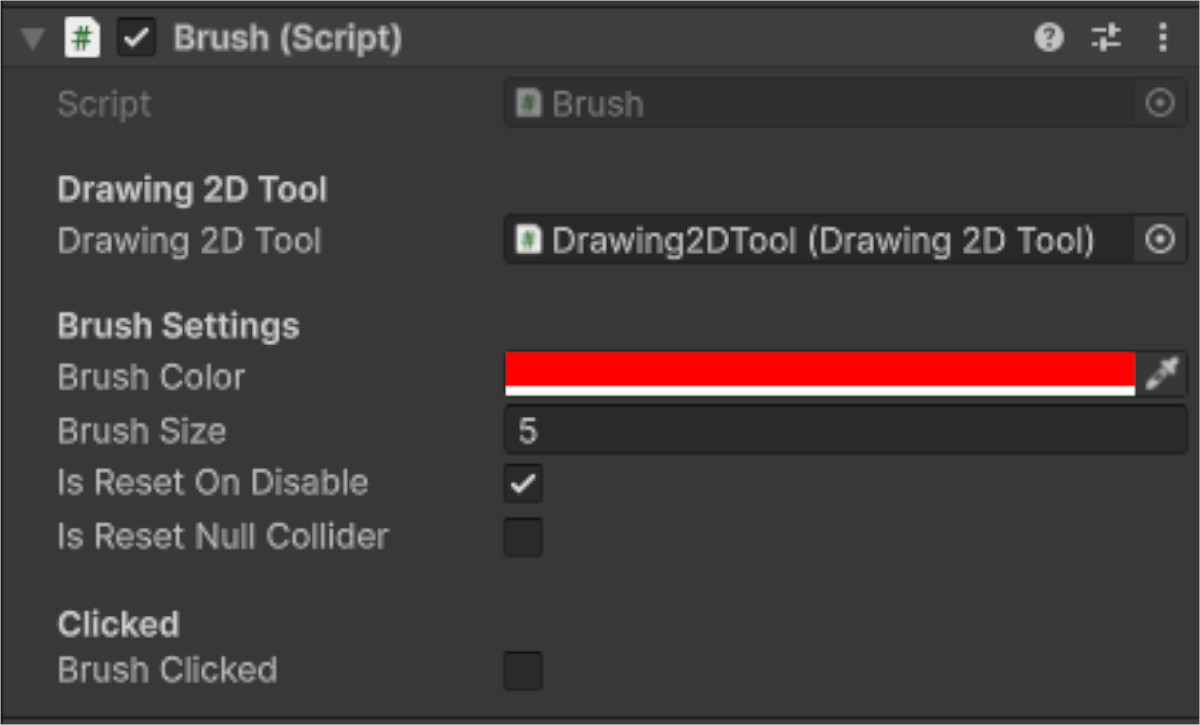
Task: Open object picker for Drawing 2D Tool
Action: point(1160,241)
